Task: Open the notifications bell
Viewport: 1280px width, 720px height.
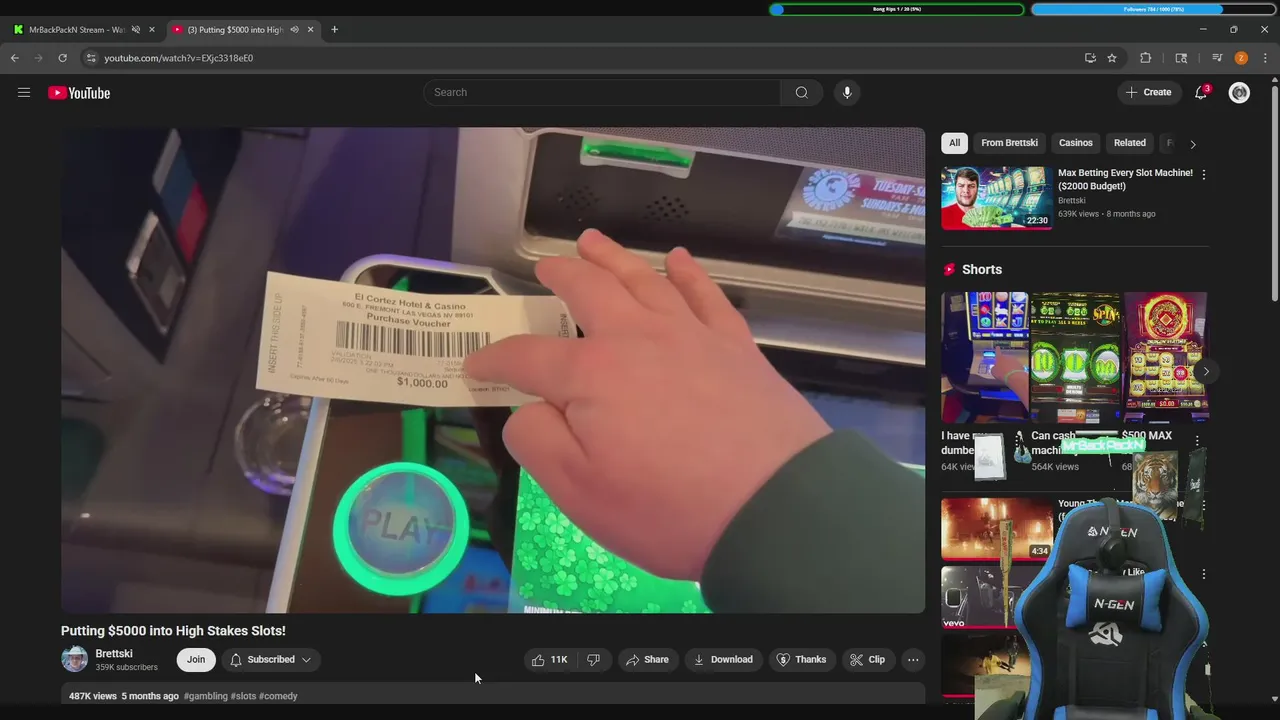Action: 1201,92
